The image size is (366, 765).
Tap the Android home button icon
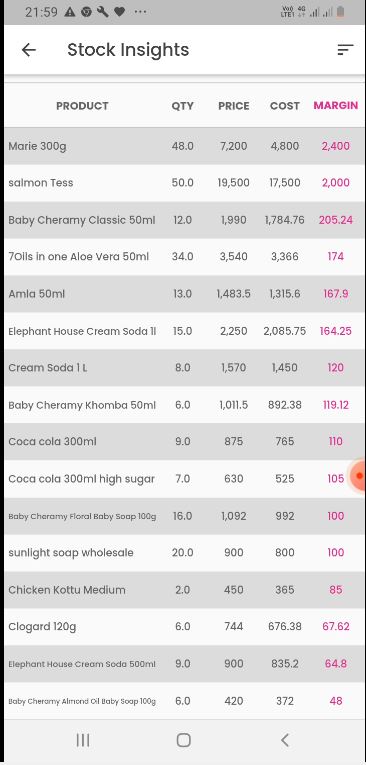[183, 740]
